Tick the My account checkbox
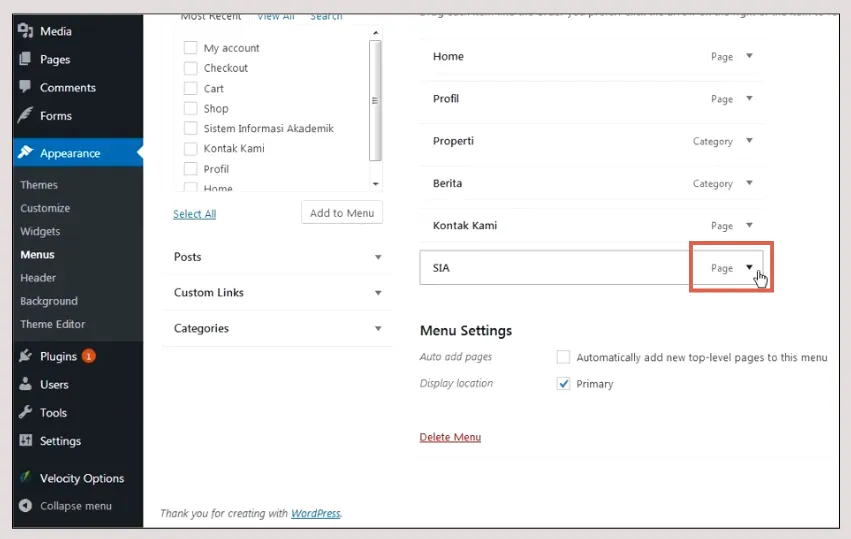The height and width of the screenshot is (539, 851). pos(190,48)
